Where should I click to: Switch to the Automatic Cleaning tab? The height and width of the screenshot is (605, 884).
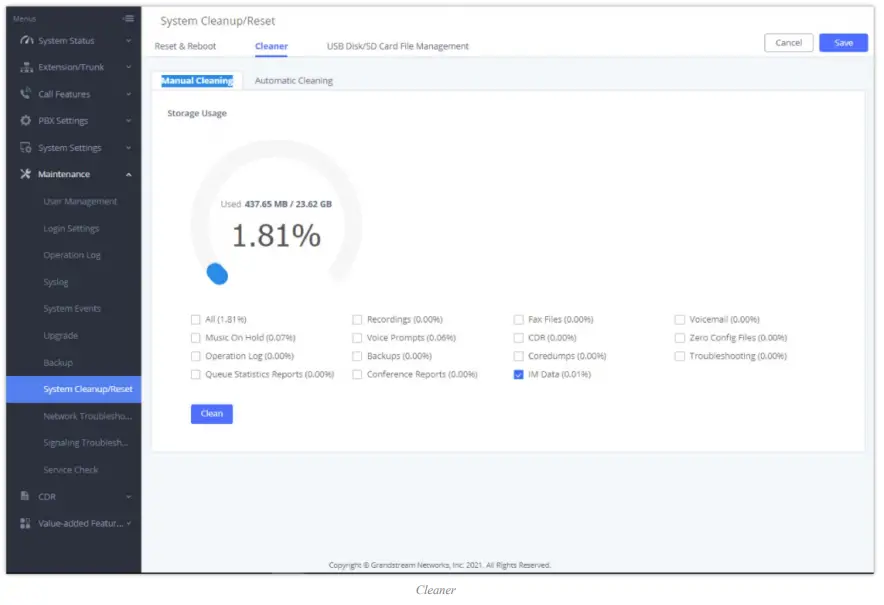(293, 81)
